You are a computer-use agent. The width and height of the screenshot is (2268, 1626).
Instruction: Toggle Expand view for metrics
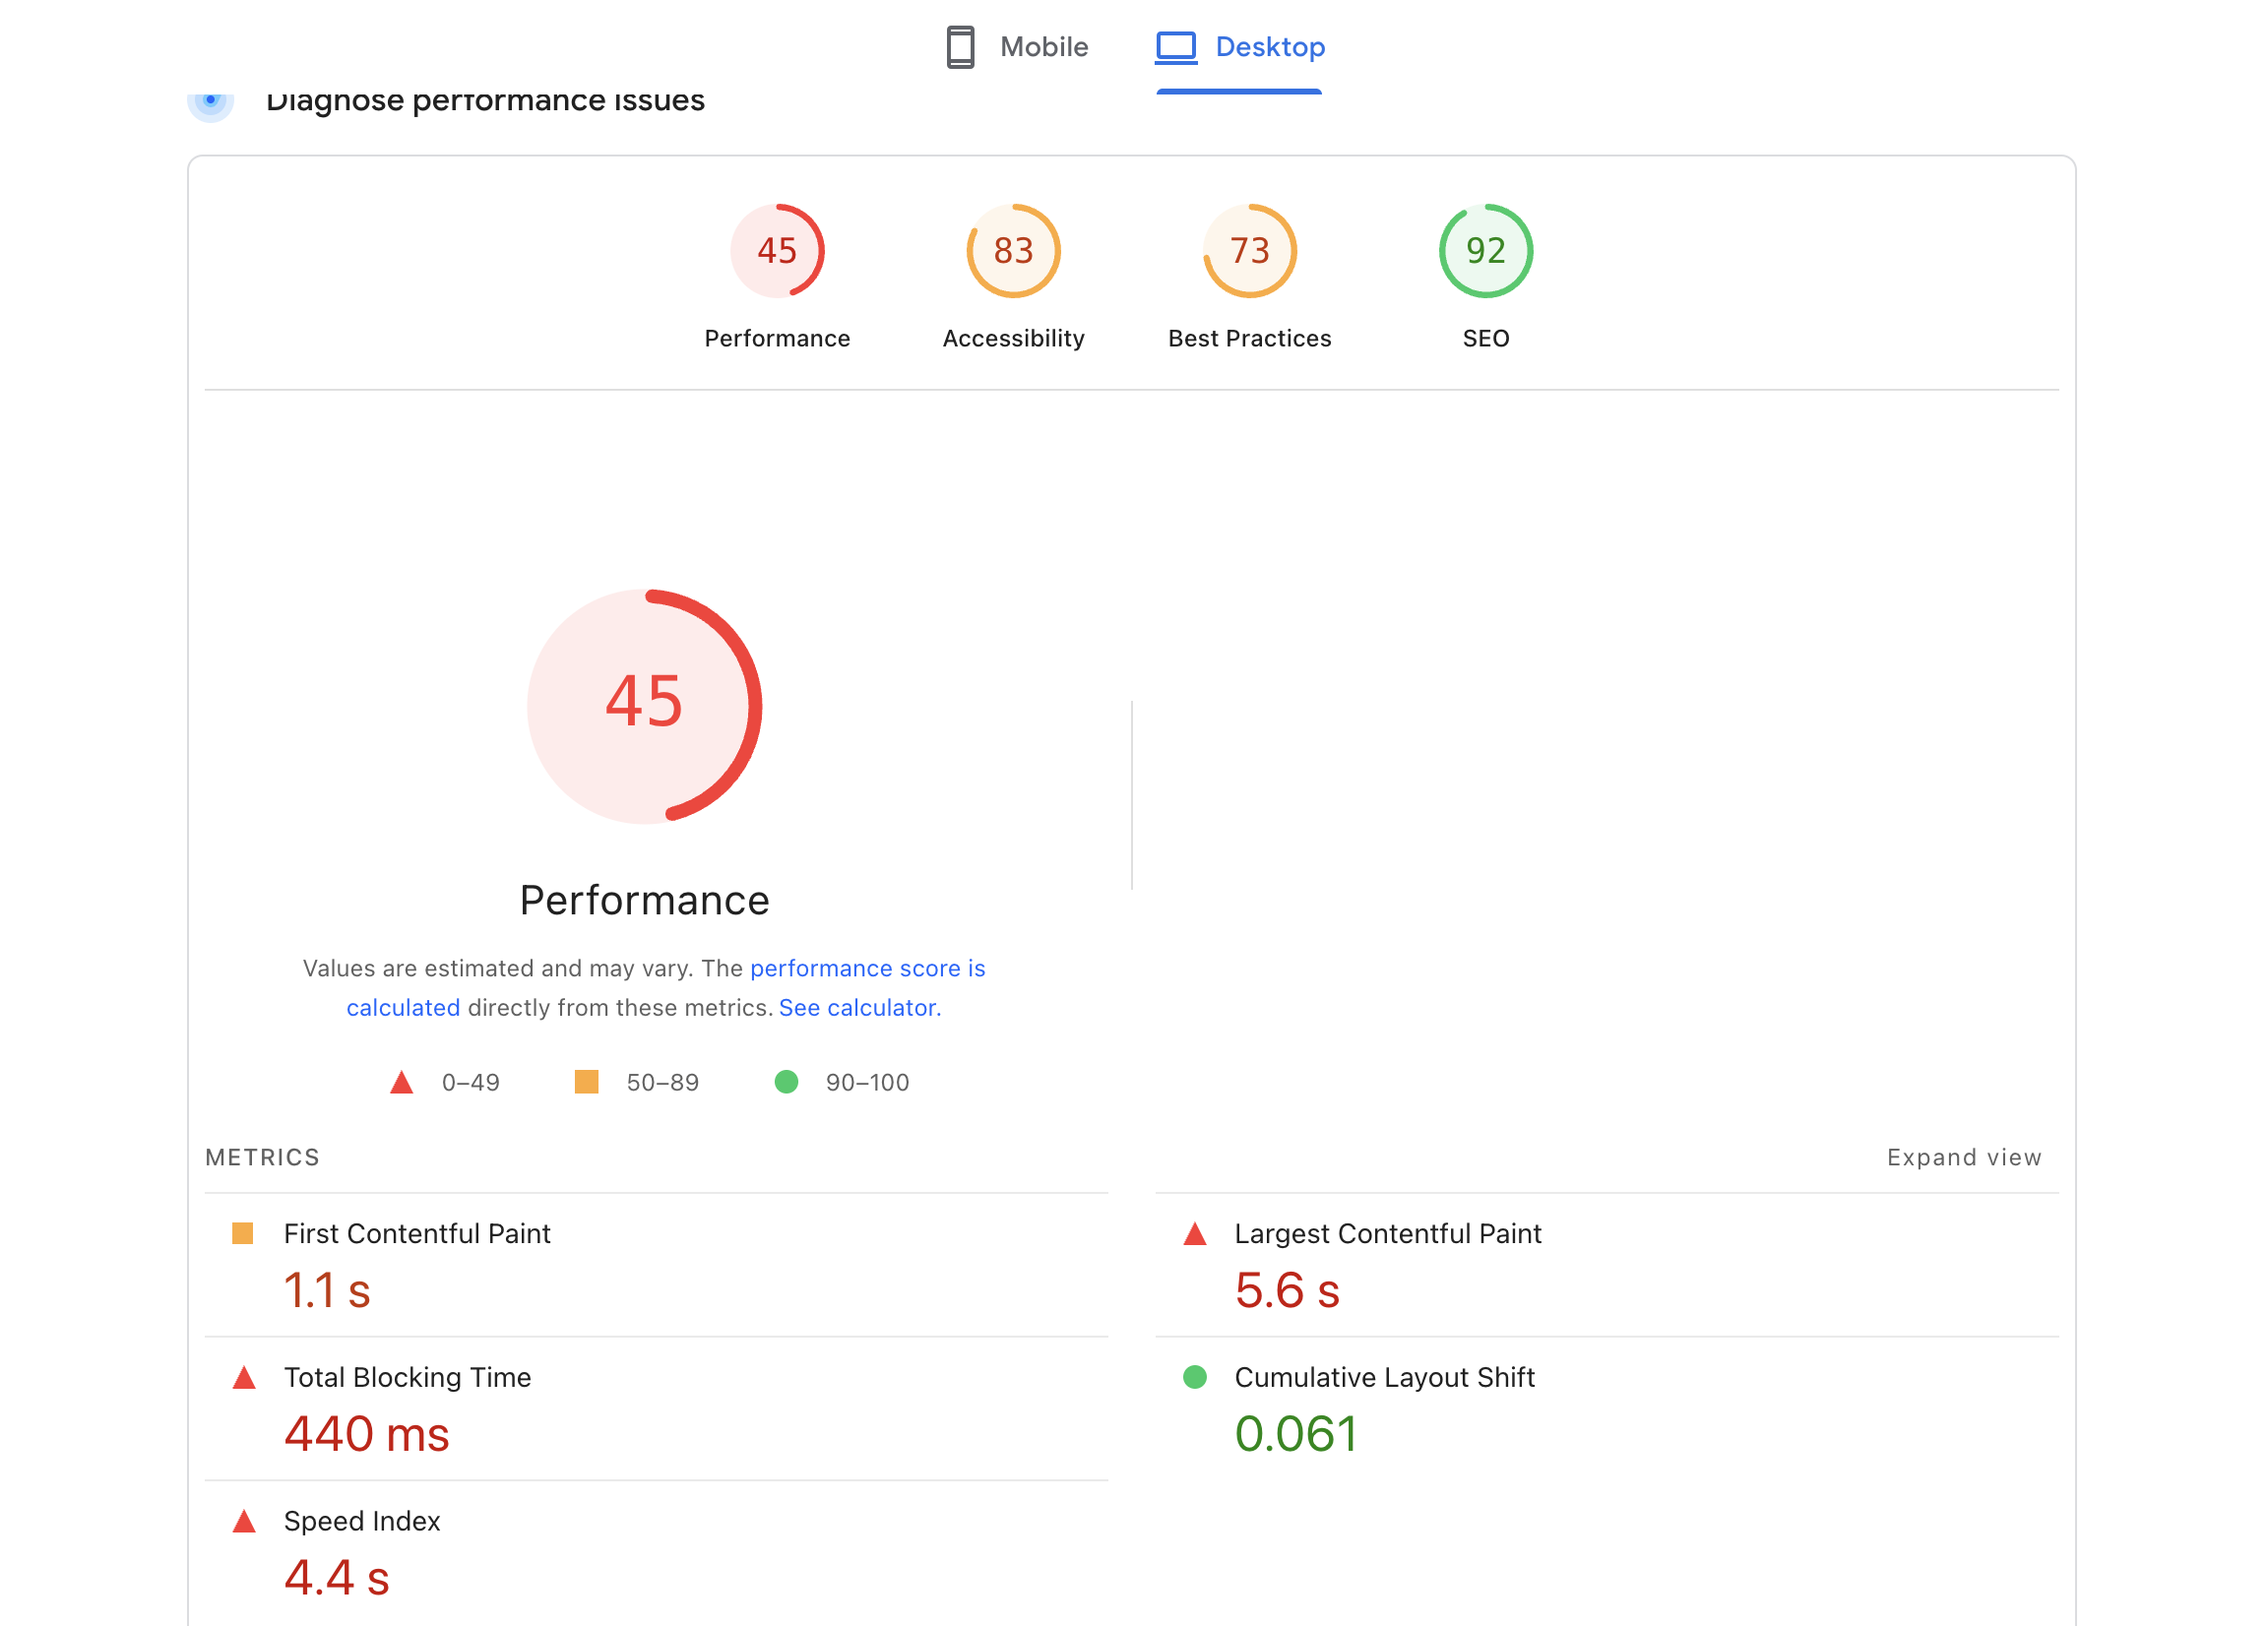point(1963,1157)
